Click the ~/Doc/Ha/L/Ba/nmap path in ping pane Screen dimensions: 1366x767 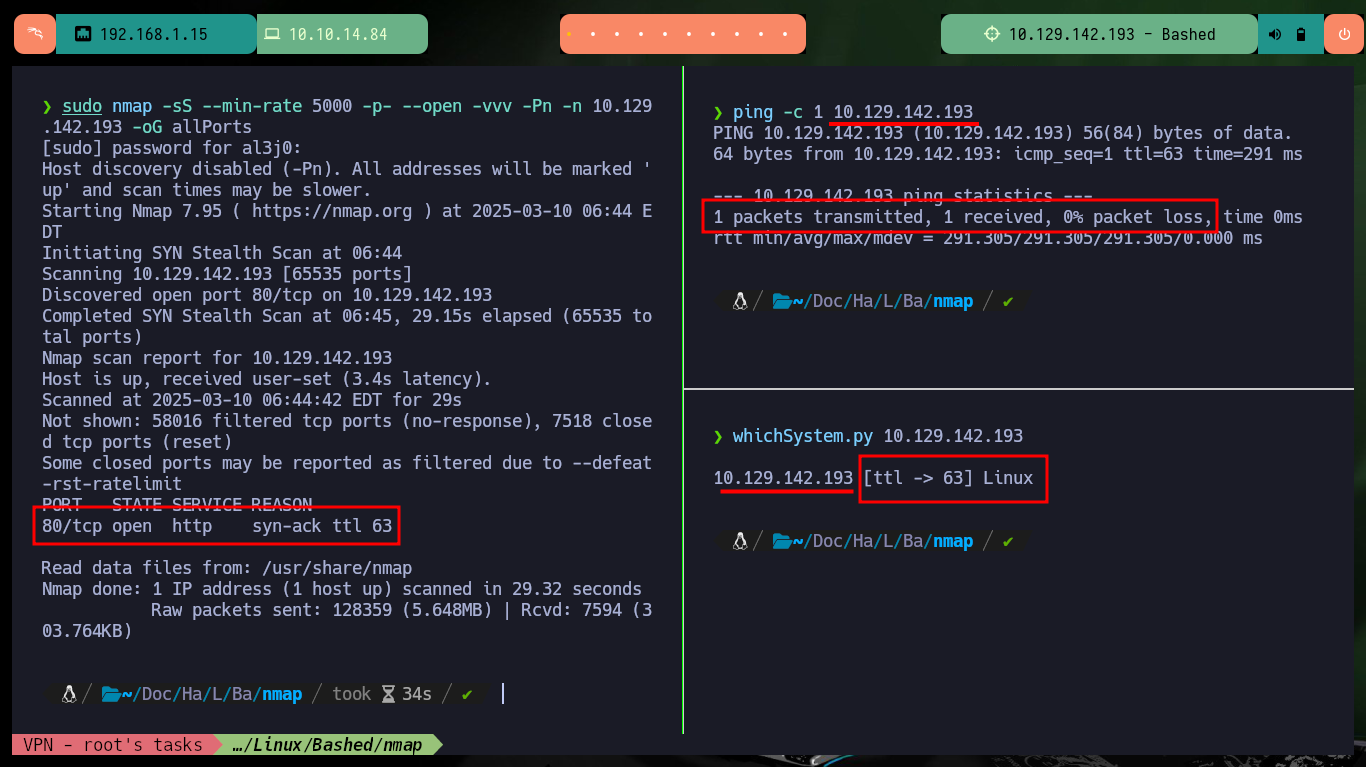883,300
